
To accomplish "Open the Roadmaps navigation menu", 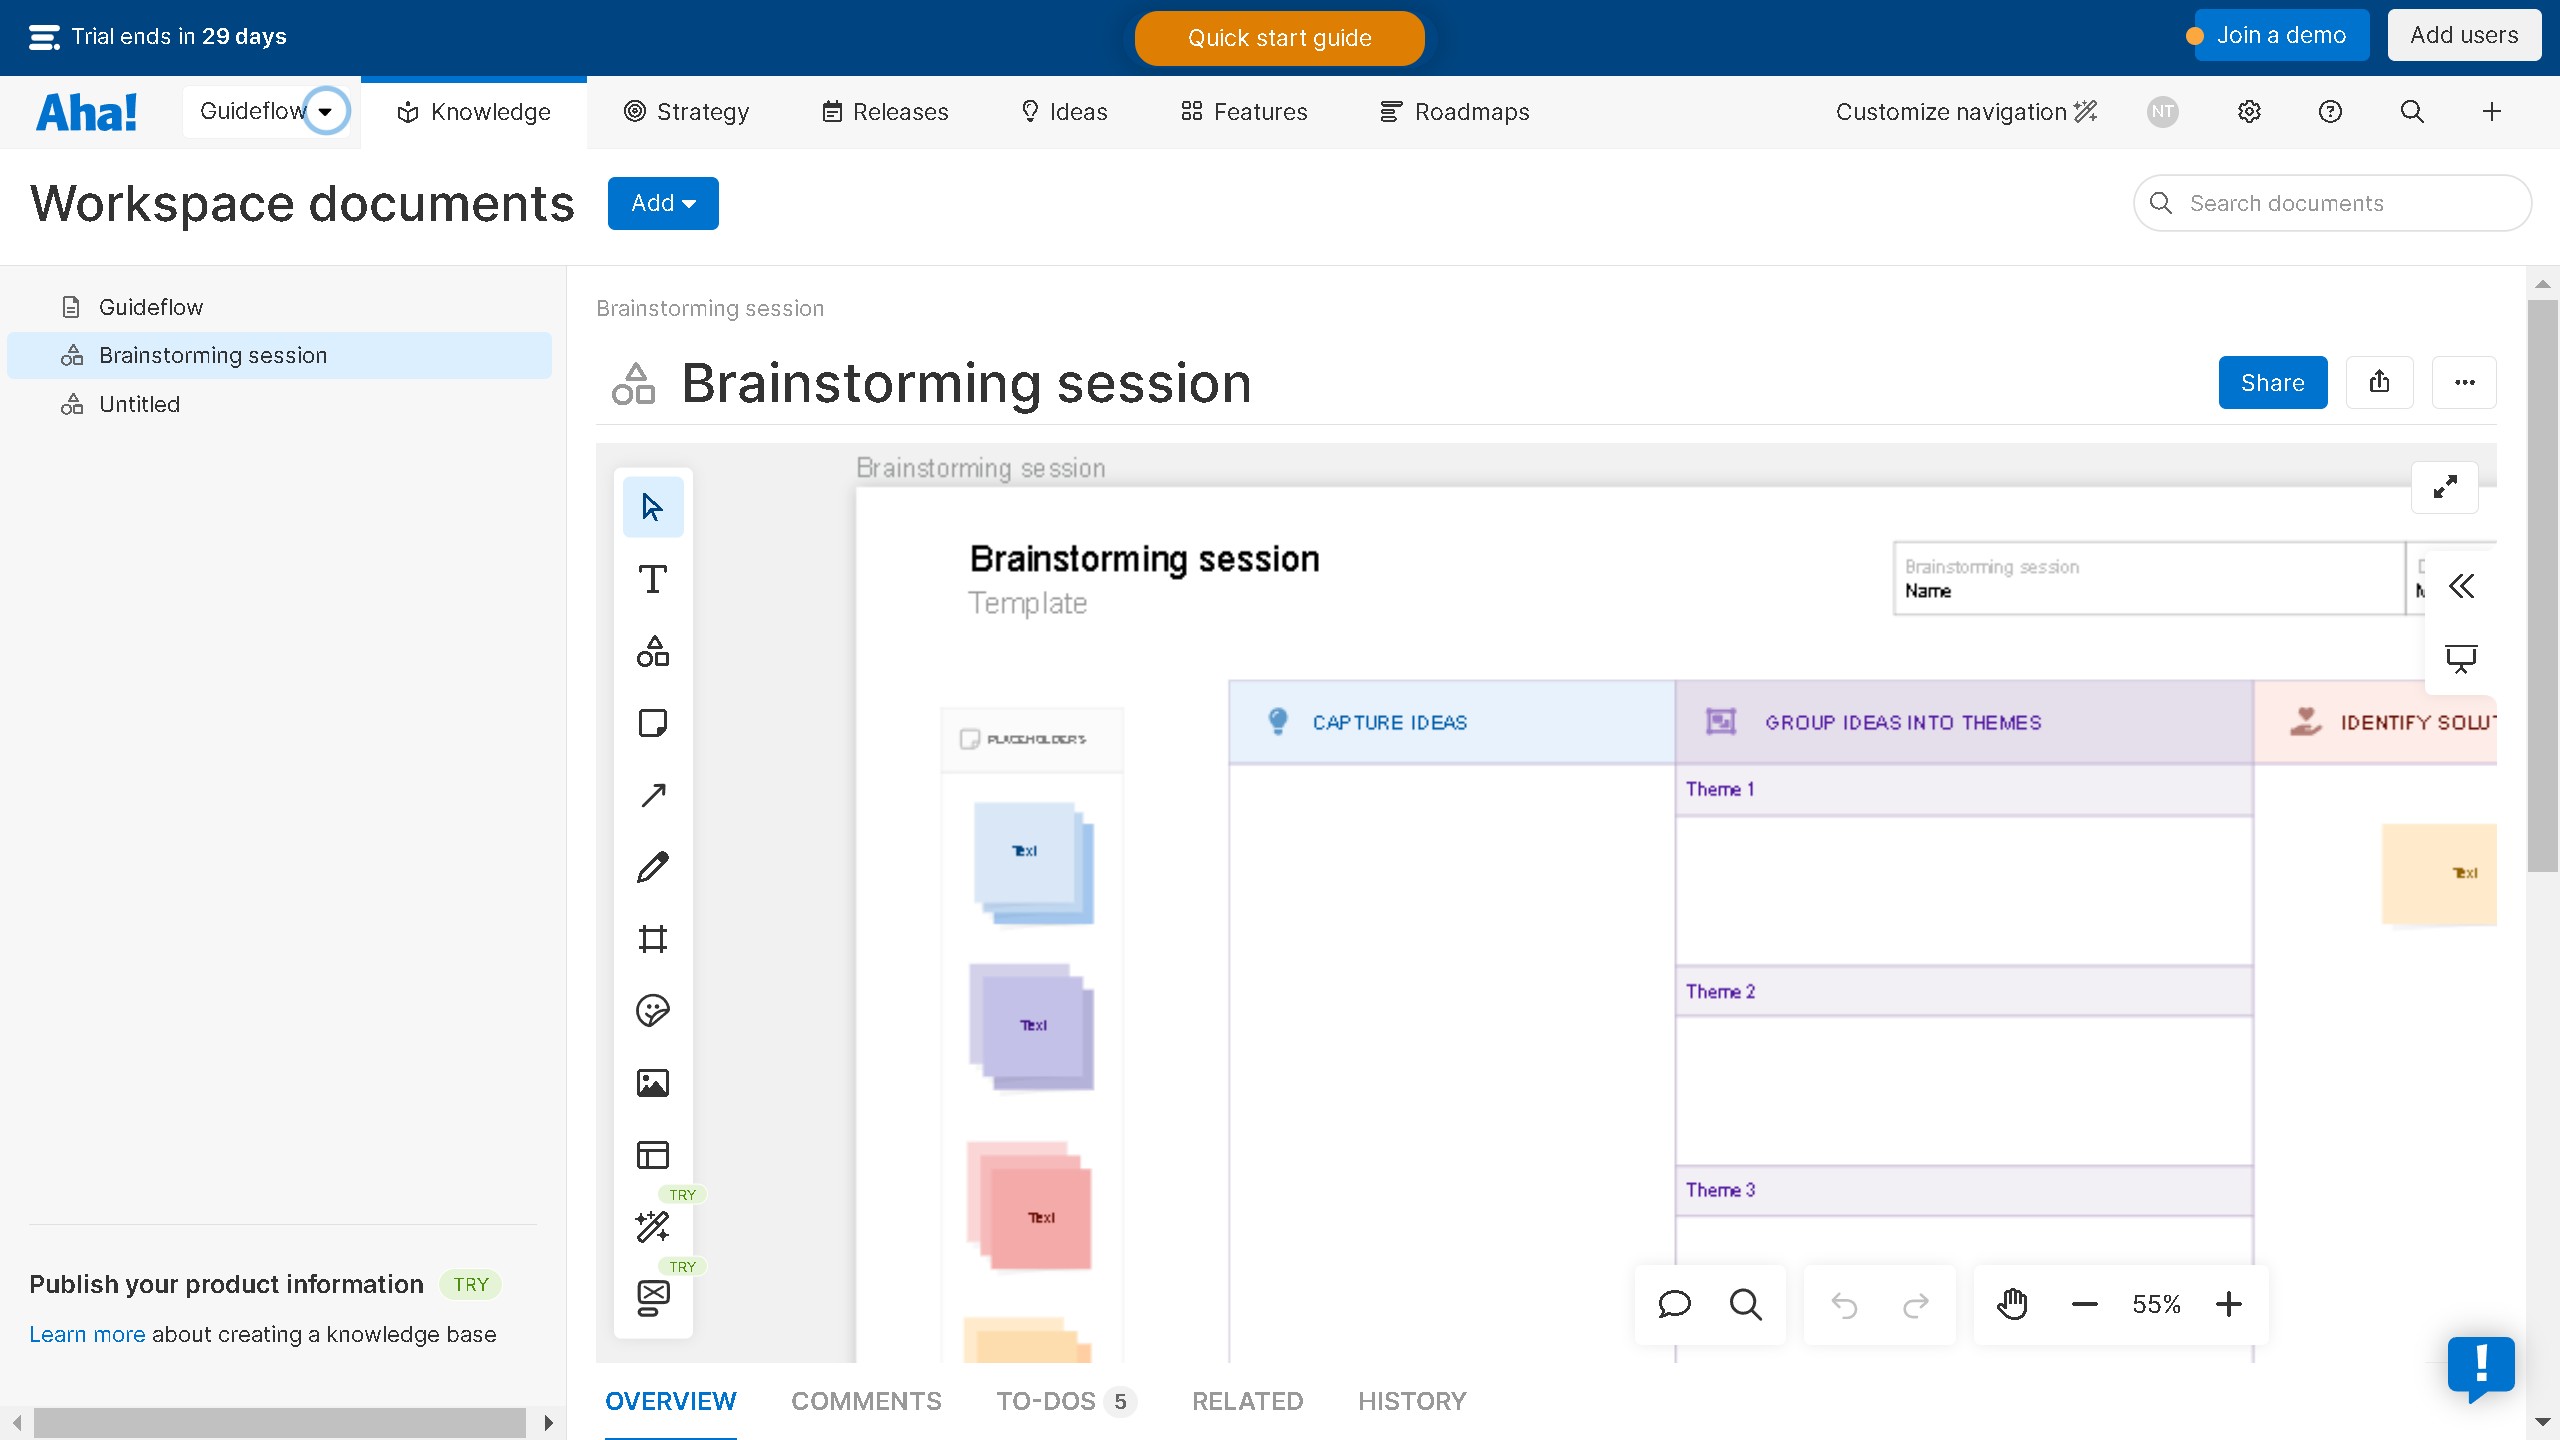I will click(1455, 112).
